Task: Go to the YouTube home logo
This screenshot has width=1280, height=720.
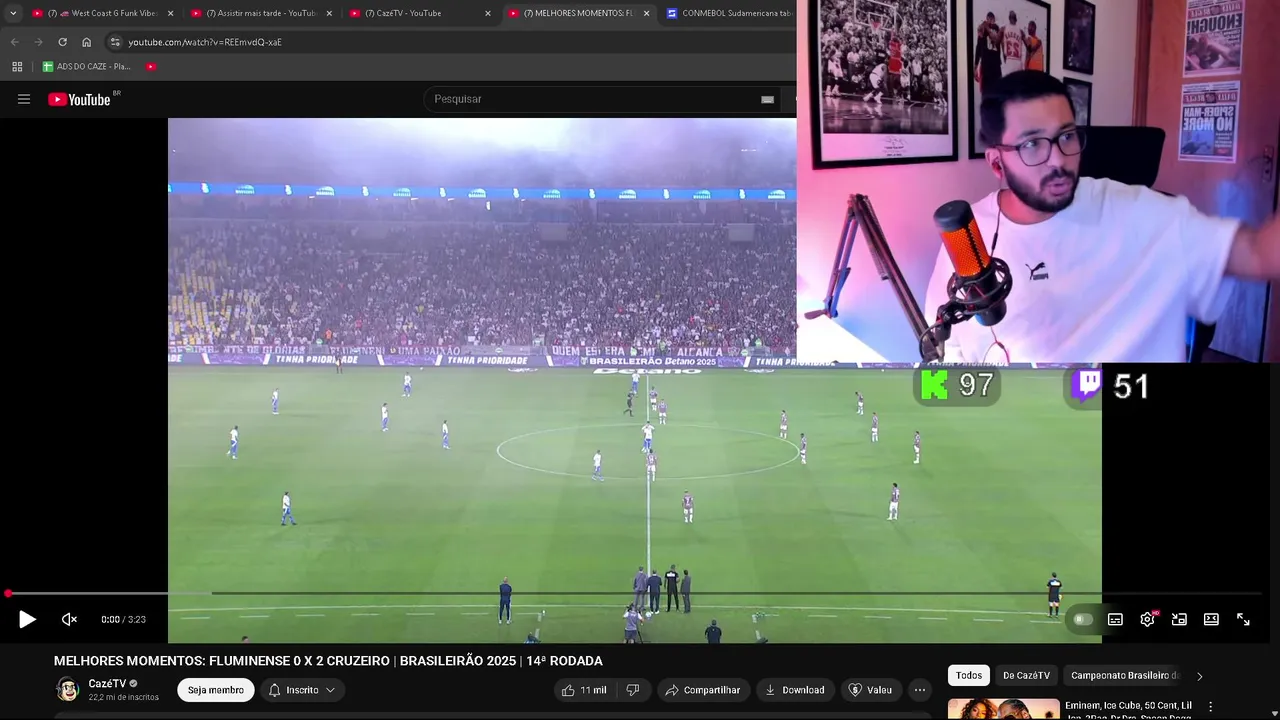Action: [x=79, y=99]
